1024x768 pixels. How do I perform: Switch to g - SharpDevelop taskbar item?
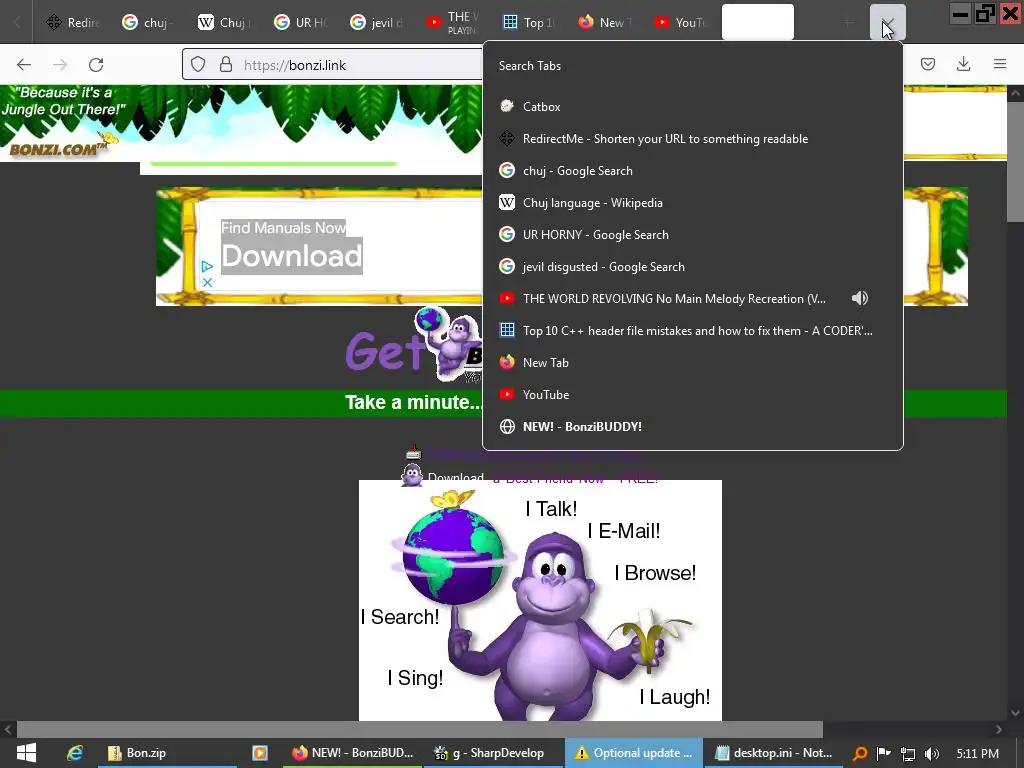(493, 753)
